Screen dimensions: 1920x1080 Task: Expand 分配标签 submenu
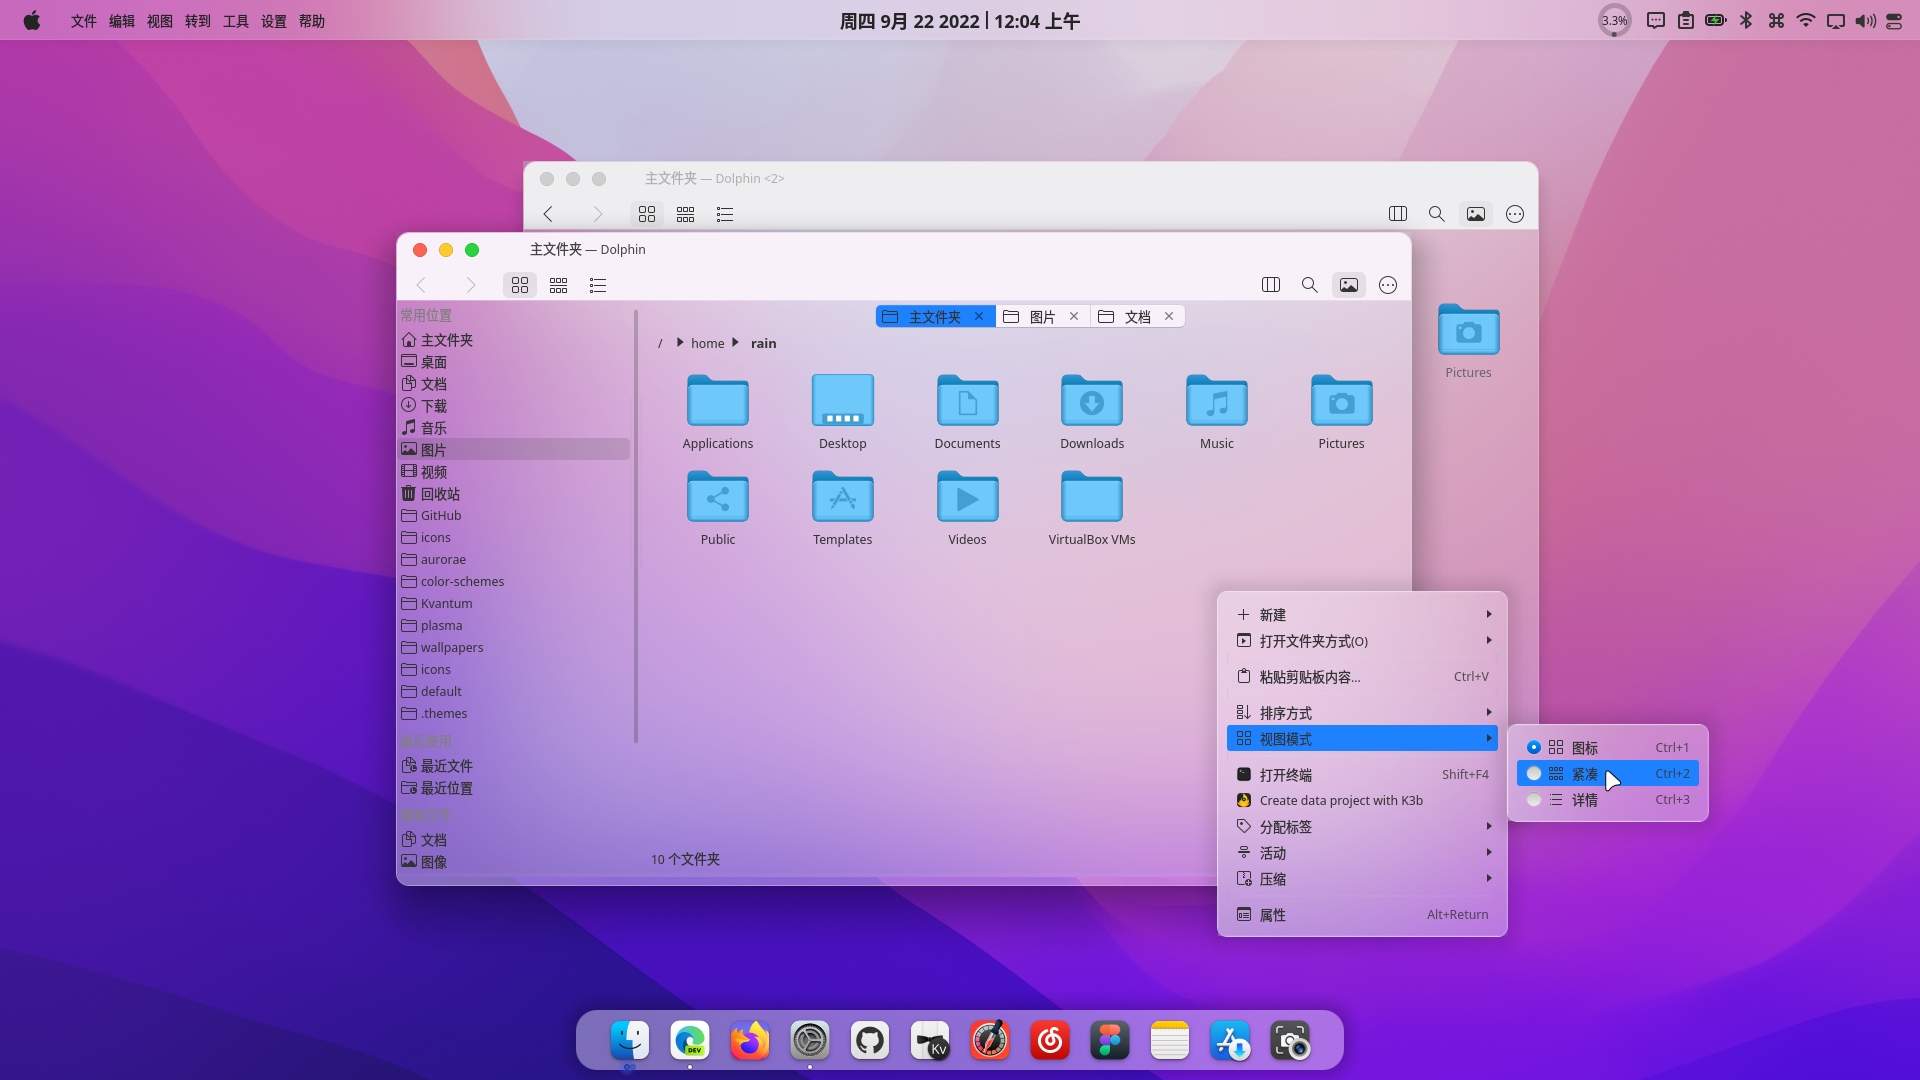[1362, 827]
